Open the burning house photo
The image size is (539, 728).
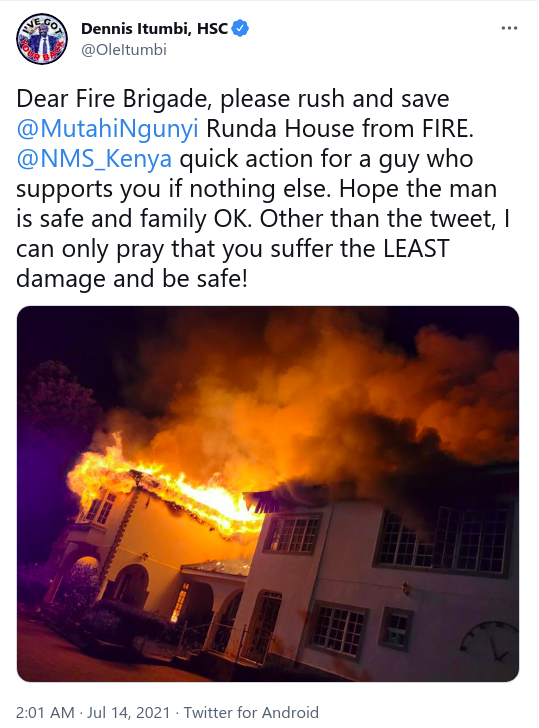pyautogui.click(x=268, y=494)
